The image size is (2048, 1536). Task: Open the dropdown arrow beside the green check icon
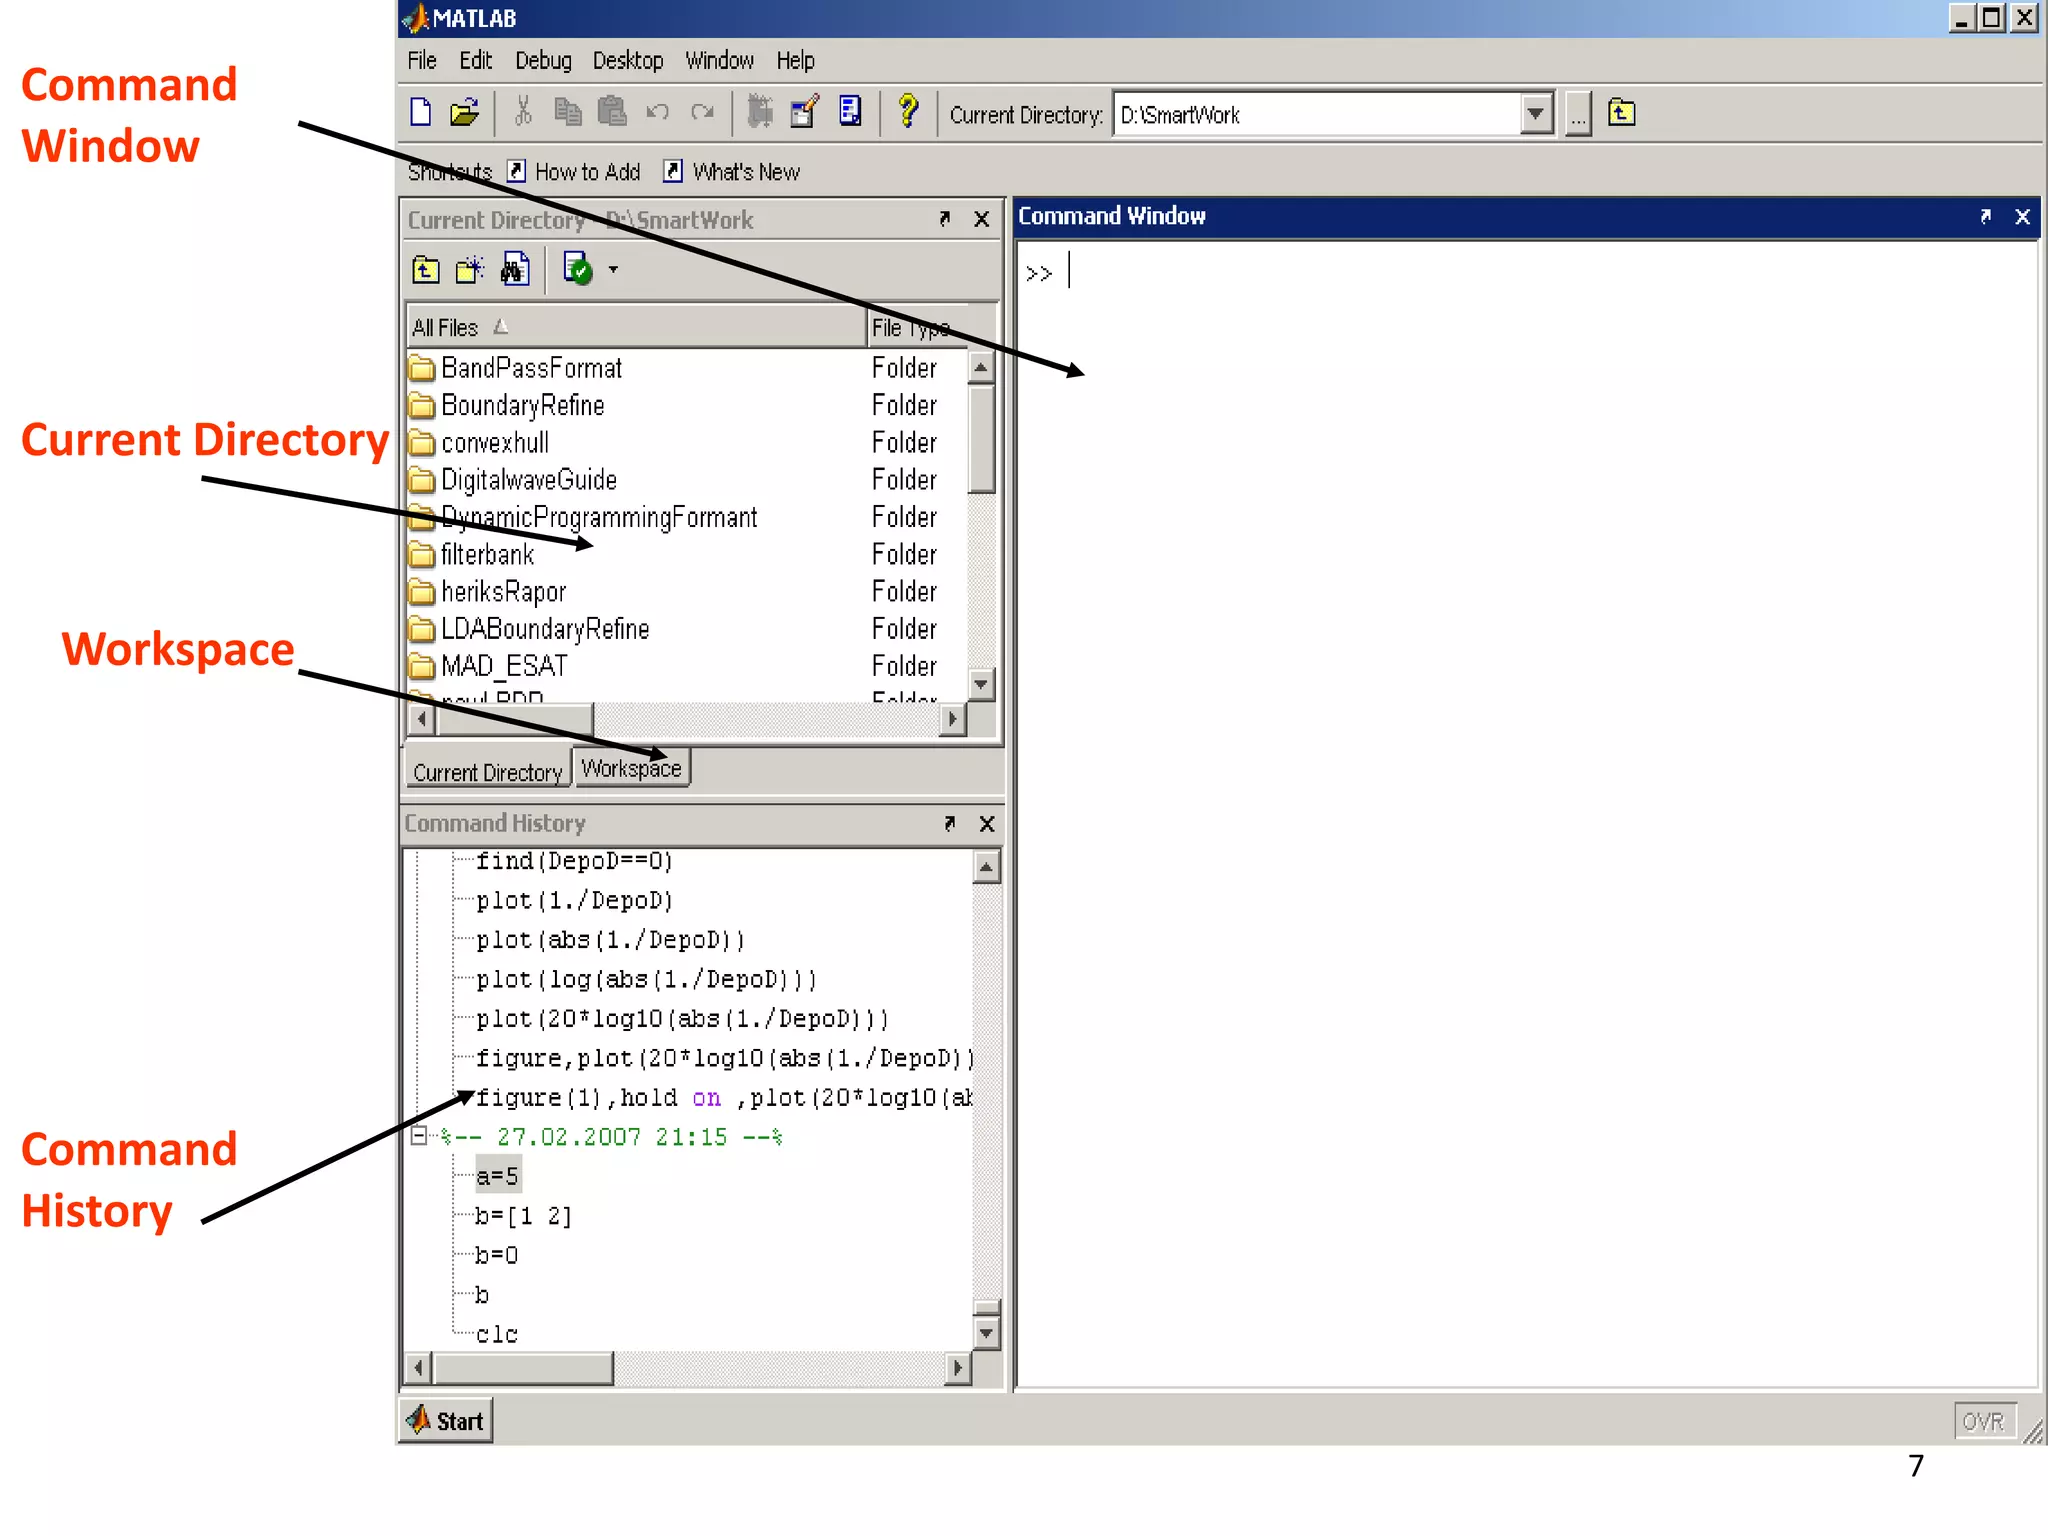click(x=613, y=270)
